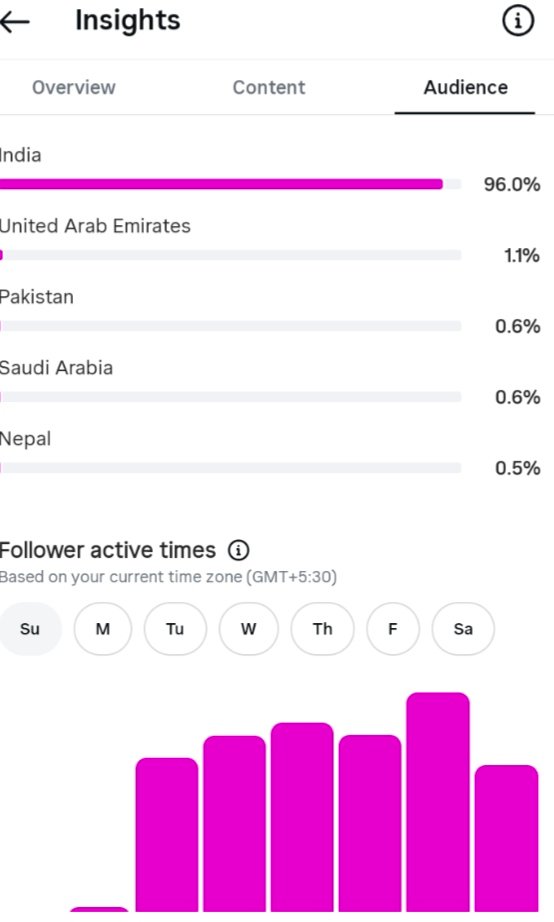The width and height of the screenshot is (554, 922).
Task: Switch to the Content tab
Action: click(x=269, y=87)
